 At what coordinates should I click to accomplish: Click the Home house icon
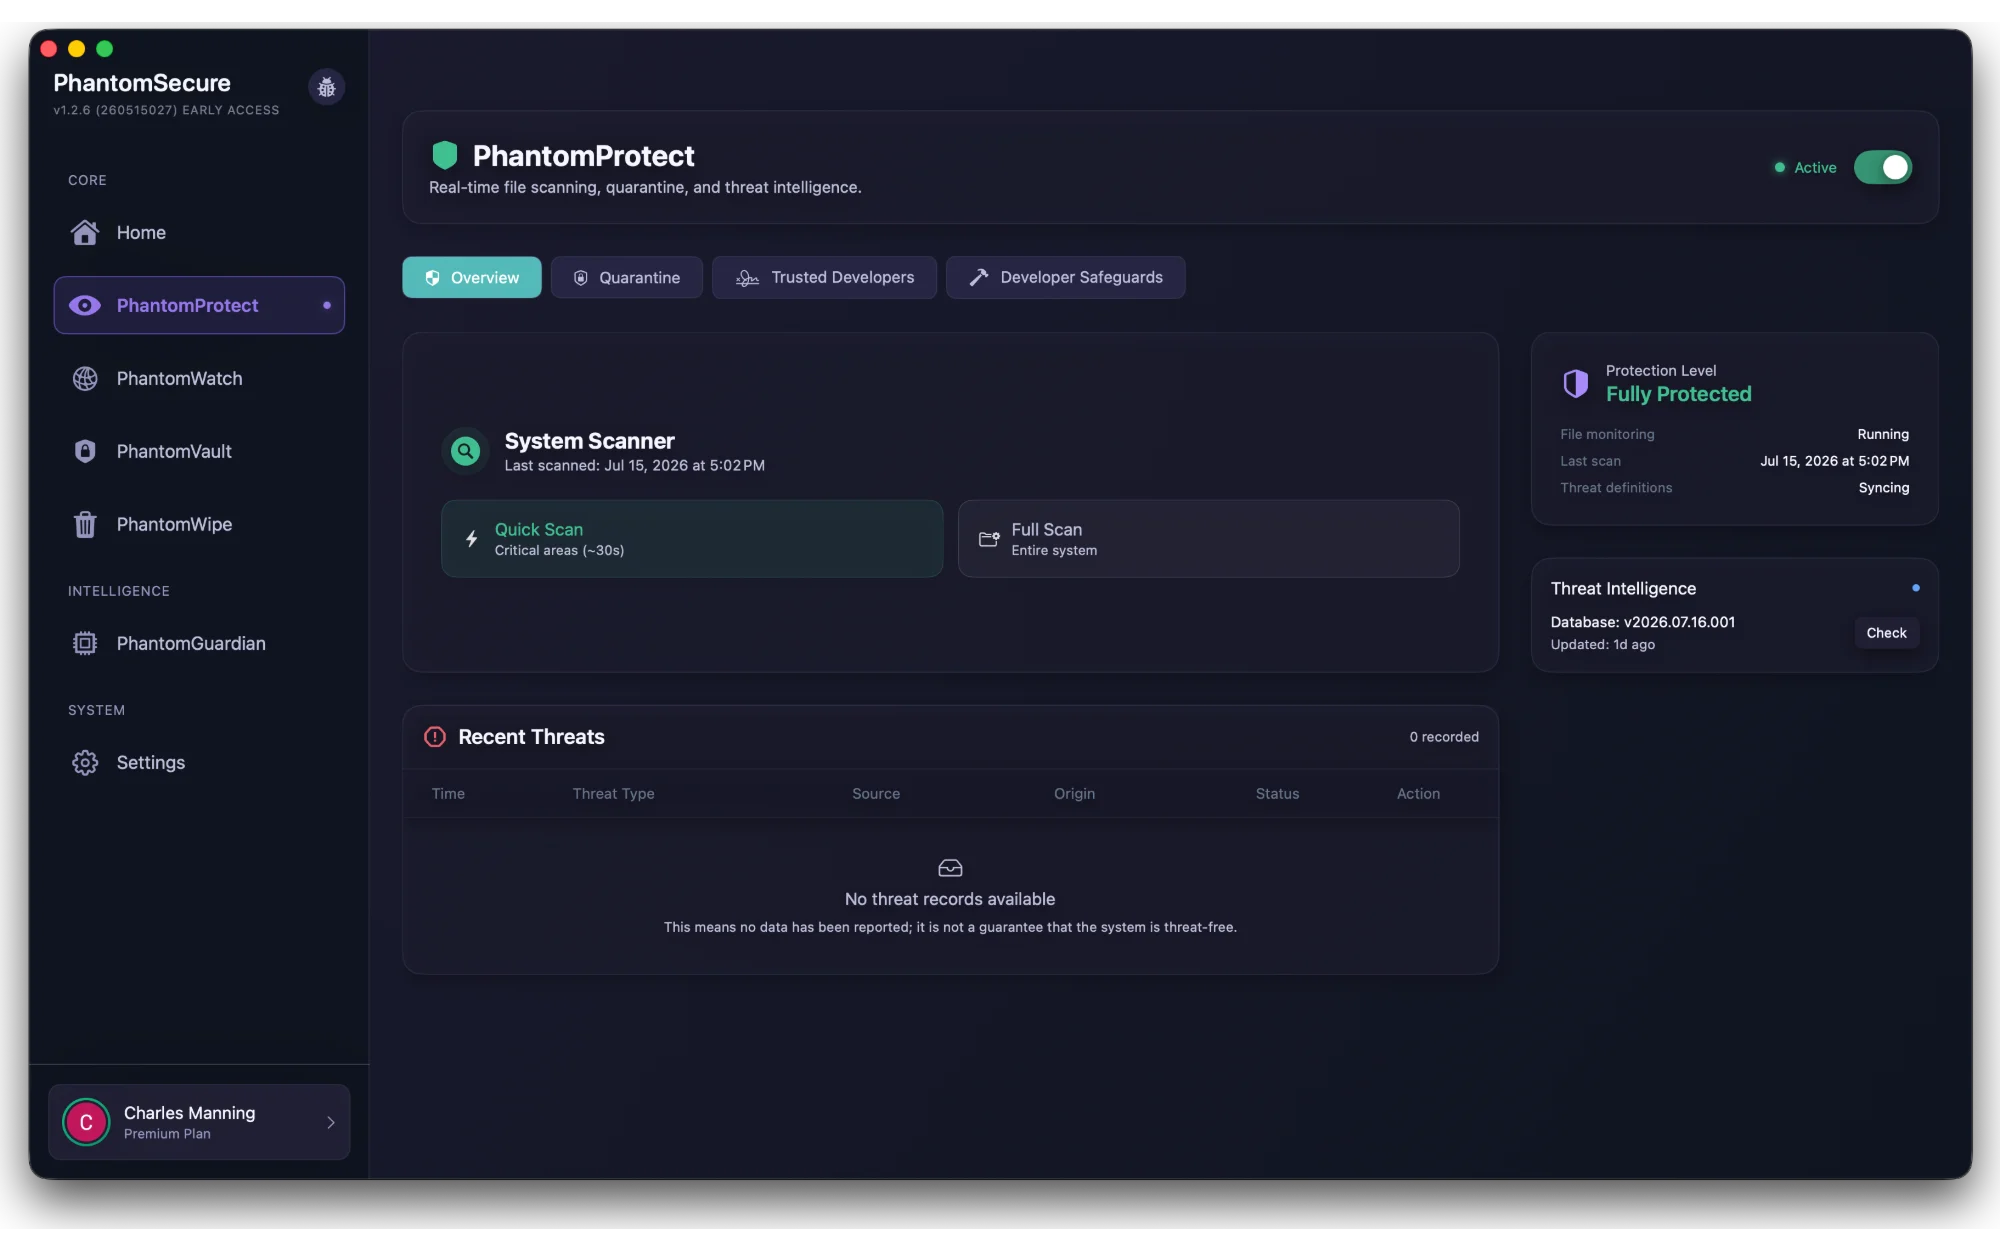pyautogui.click(x=85, y=232)
